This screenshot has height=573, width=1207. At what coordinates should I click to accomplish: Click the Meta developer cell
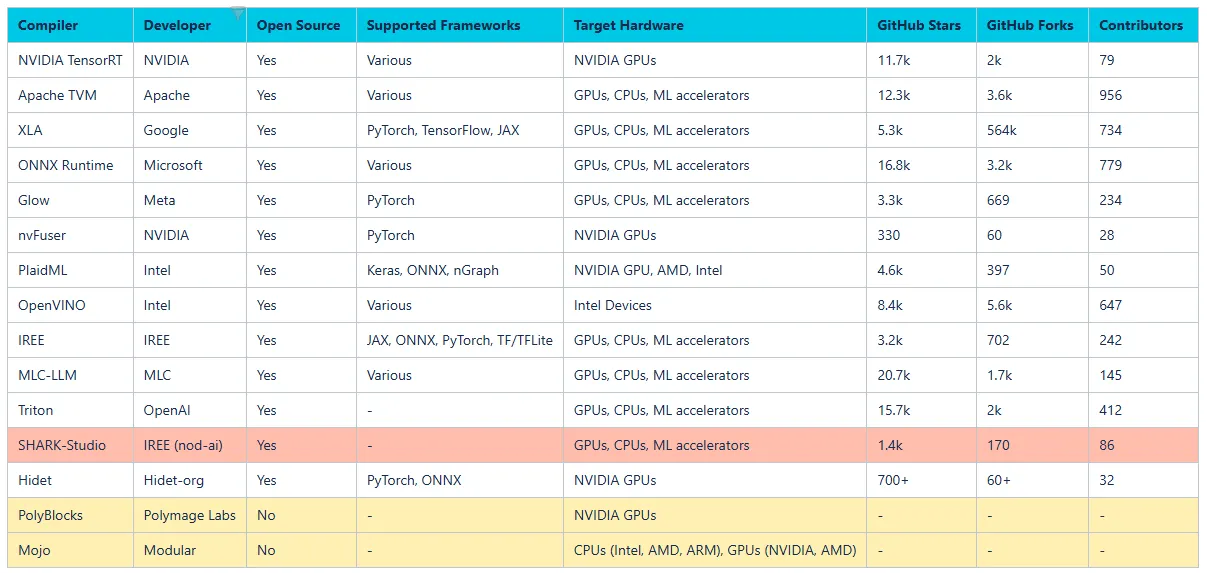click(x=190, y=200)
